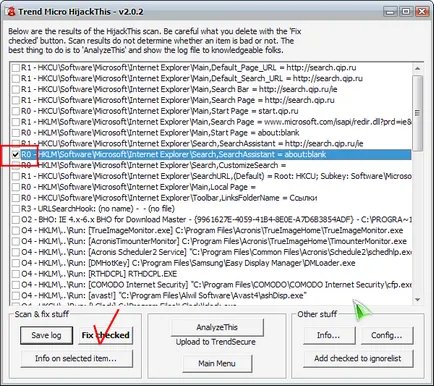This screenshot has width=434, height=386.
Task: Tick the Search Bar search.qip.ru/ie checkbox
Action: coord(16,90)
